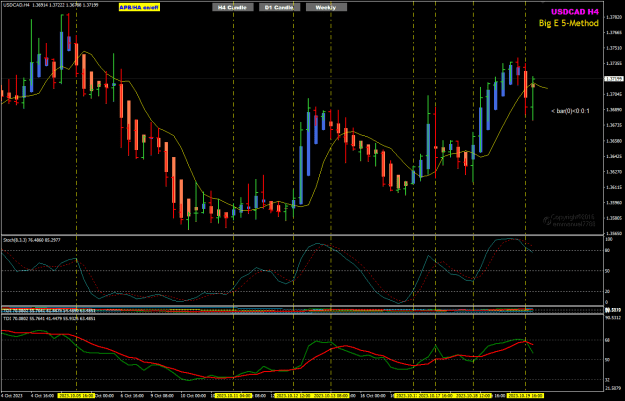
Task: Toggle the APB/HA on/off button
Action: [140, 7]
